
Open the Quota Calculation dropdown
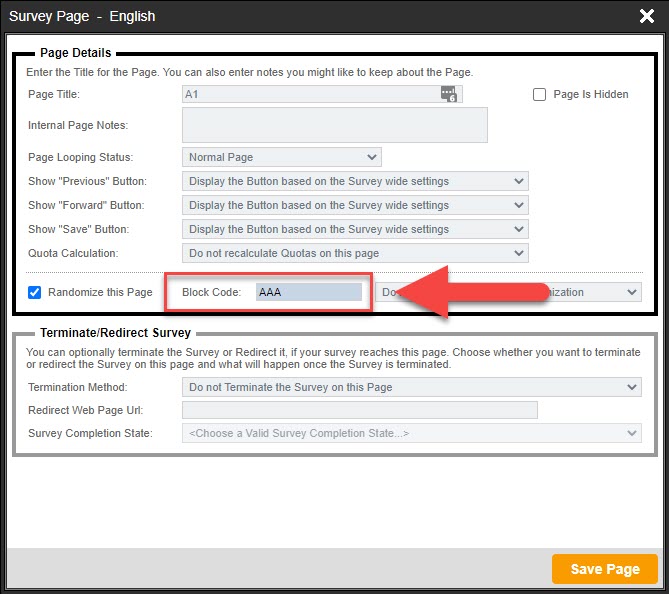point(355,253)
